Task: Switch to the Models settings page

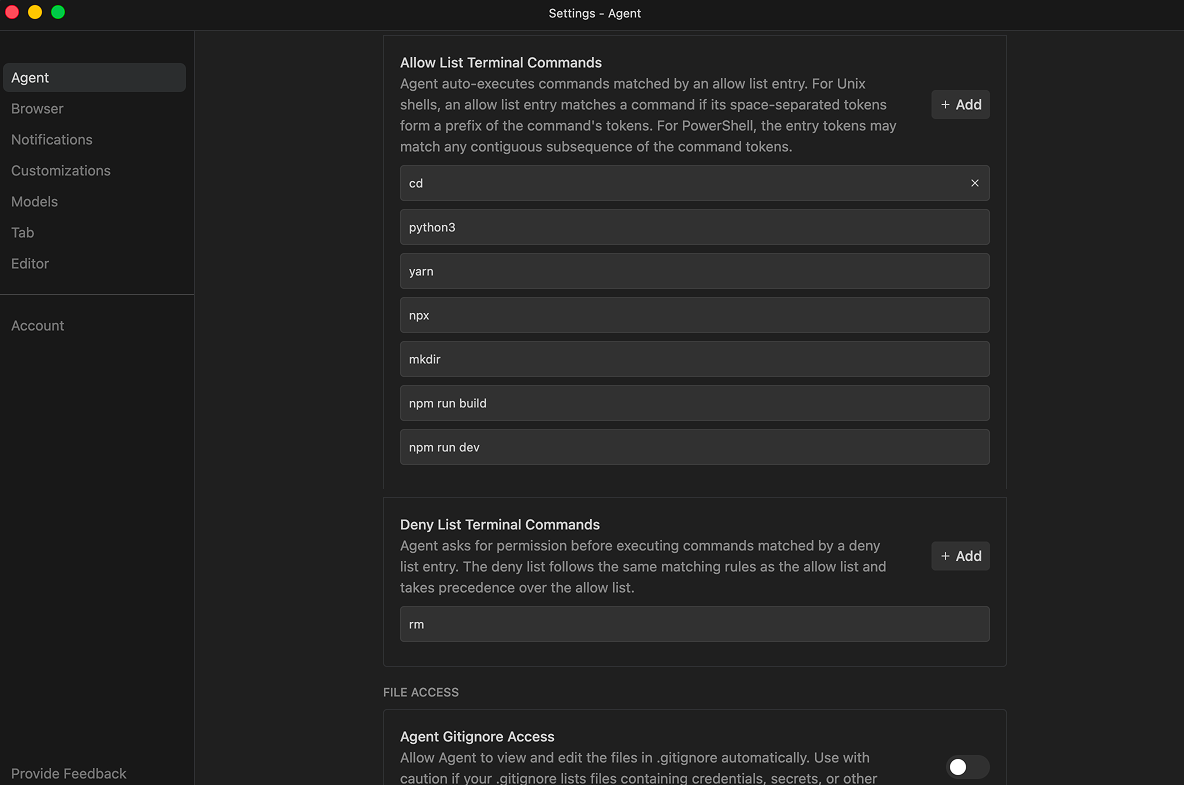Action: coord(35,202)
